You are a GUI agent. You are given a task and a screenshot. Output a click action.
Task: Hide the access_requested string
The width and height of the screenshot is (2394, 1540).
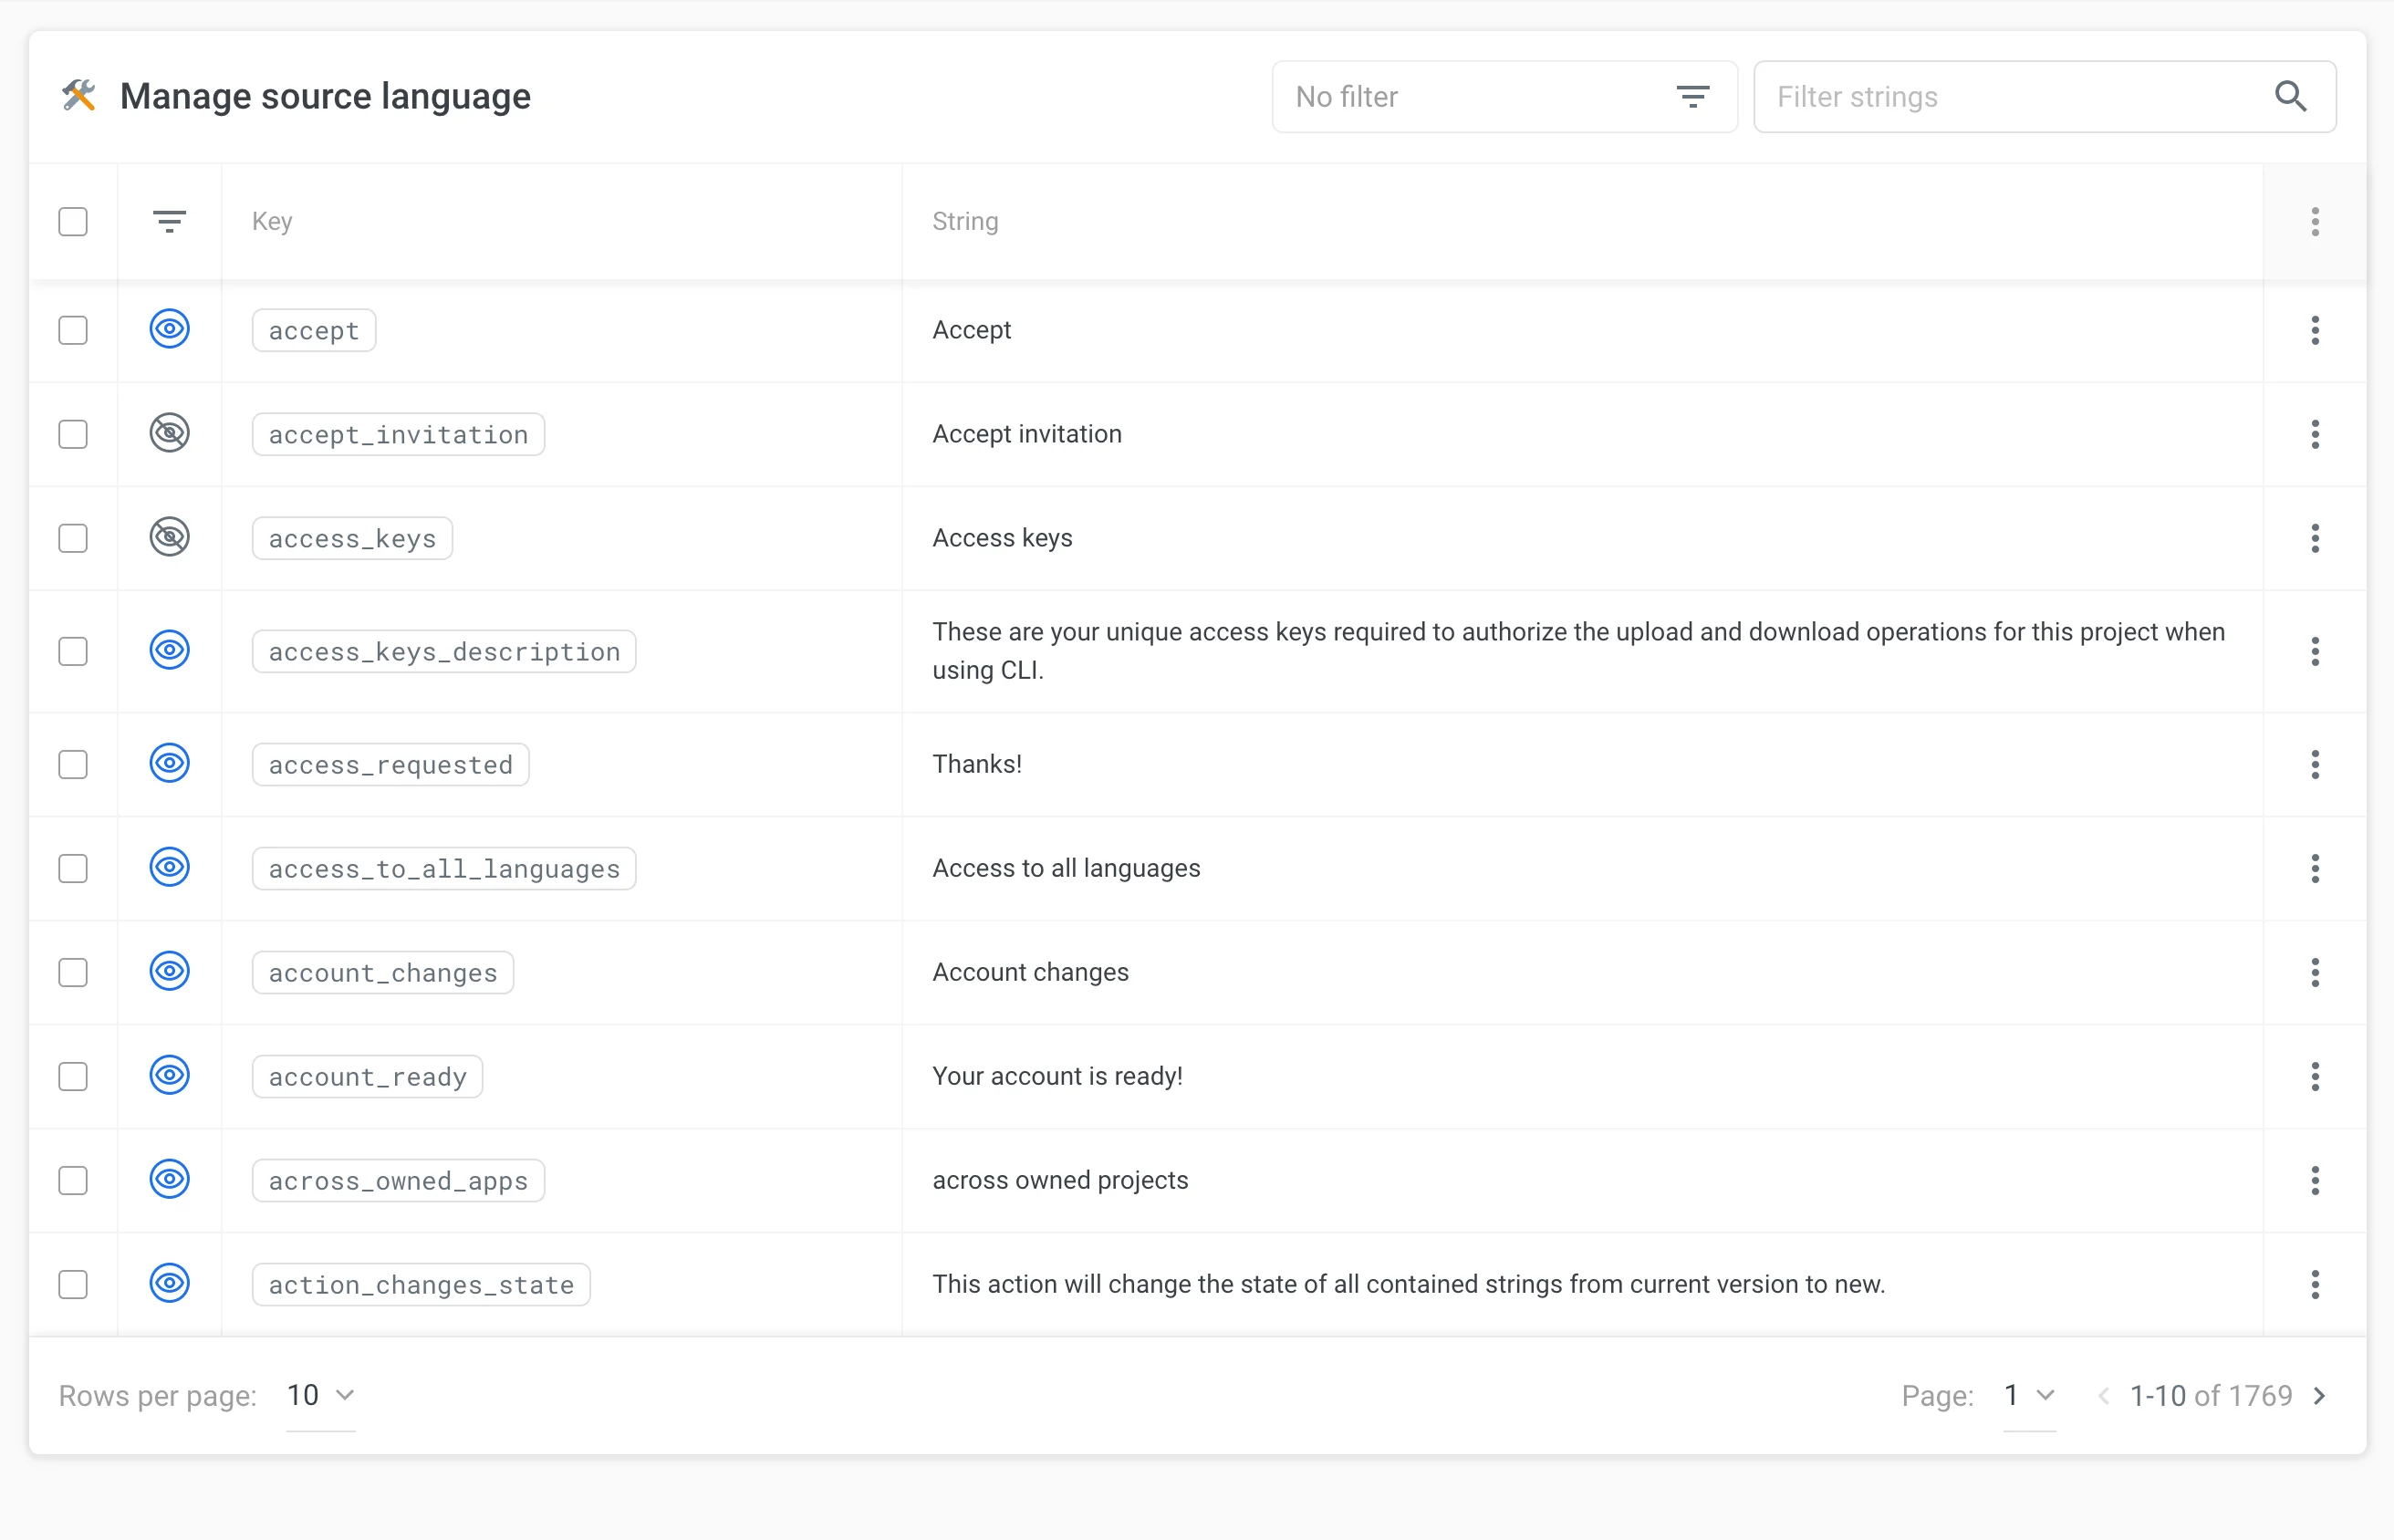(169, 764)
